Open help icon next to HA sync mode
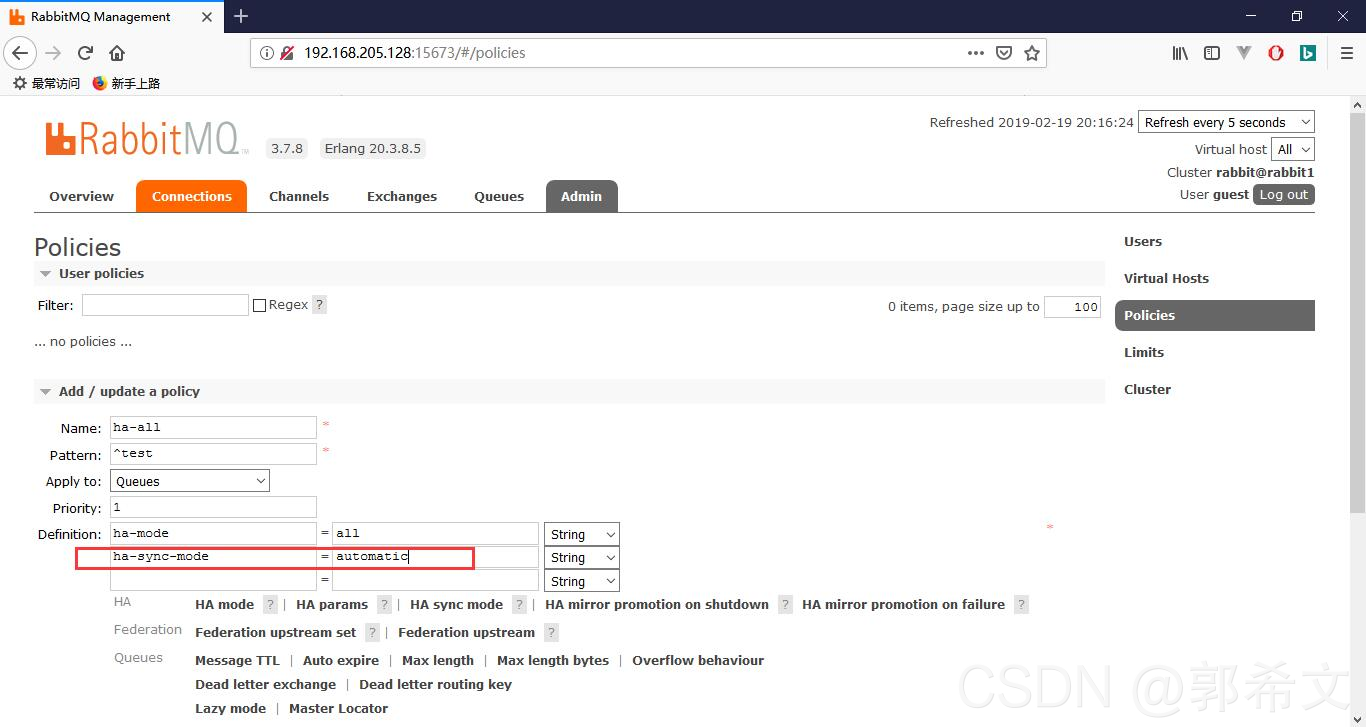The image size is (1366, 727). tap(519, 604)
